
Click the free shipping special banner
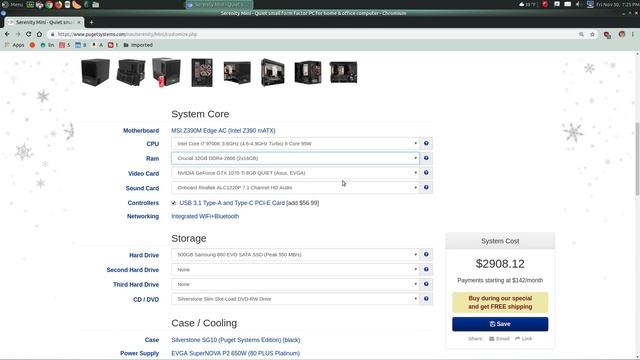pos(500,302)
